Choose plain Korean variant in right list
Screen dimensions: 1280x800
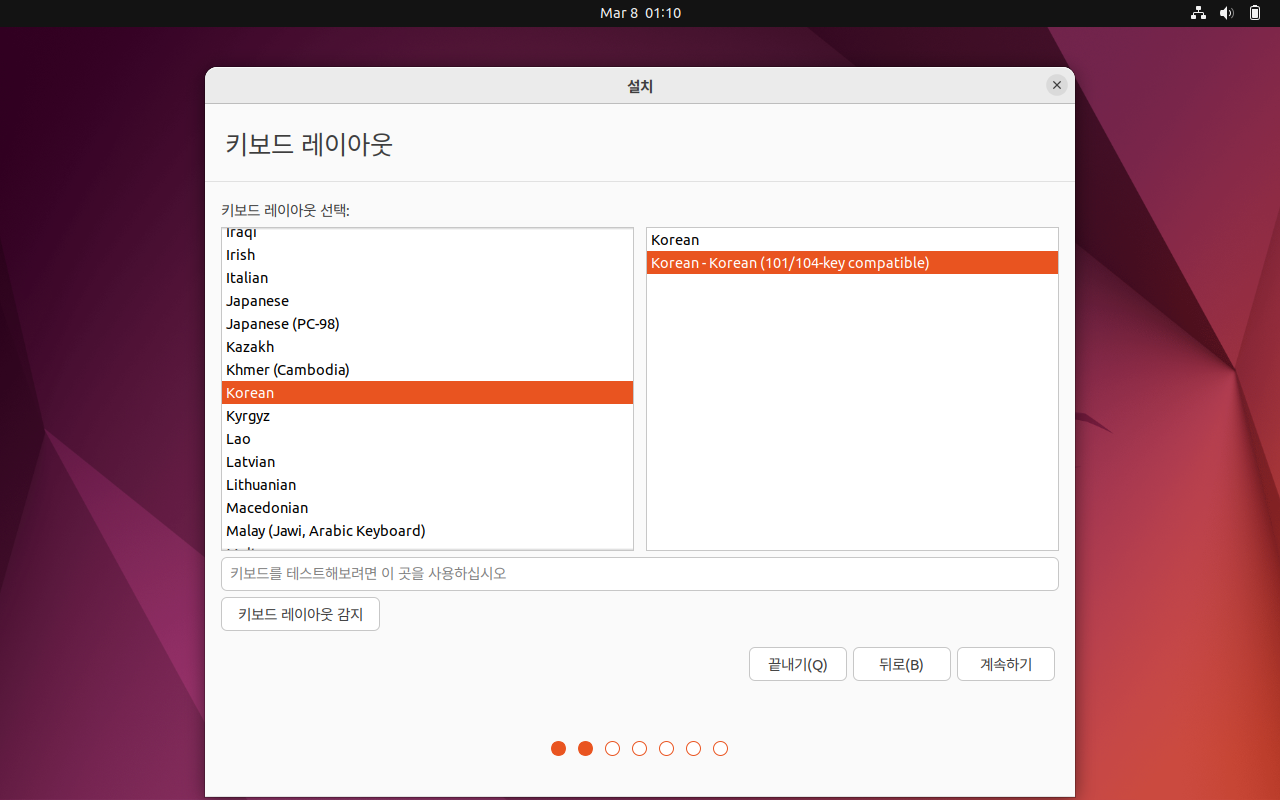point(852,240)
